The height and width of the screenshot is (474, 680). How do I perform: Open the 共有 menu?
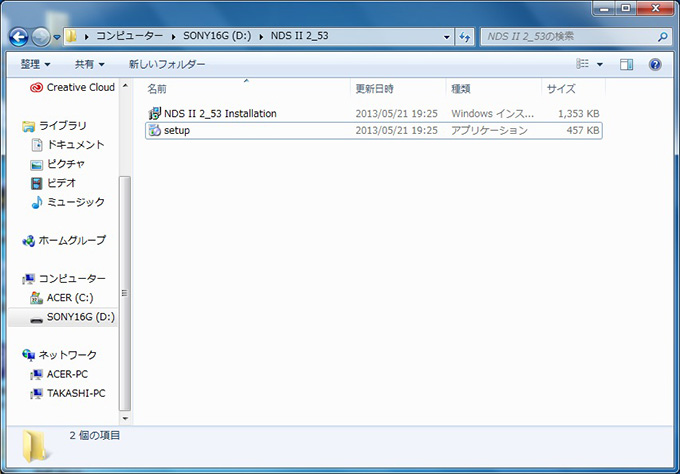coord(89,64)
